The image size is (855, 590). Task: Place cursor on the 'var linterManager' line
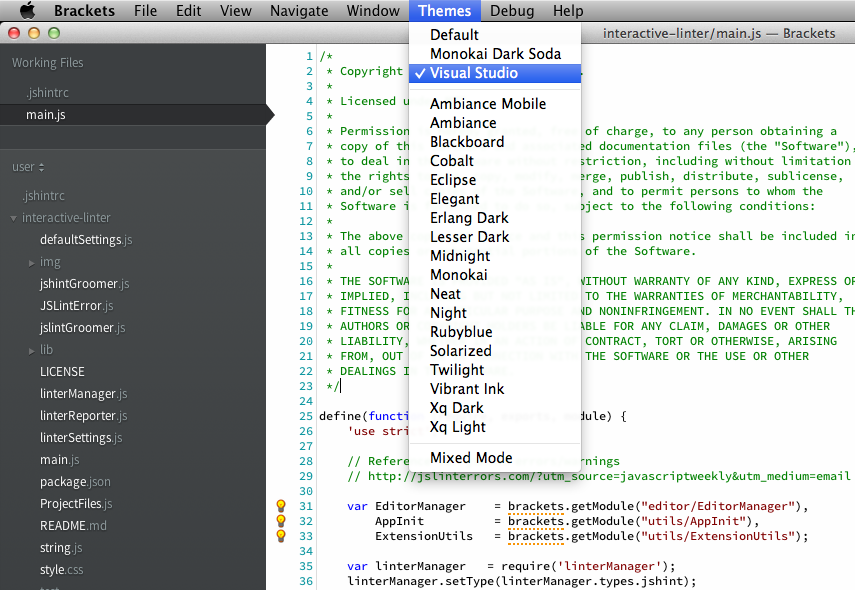click(x=511, y=566)
